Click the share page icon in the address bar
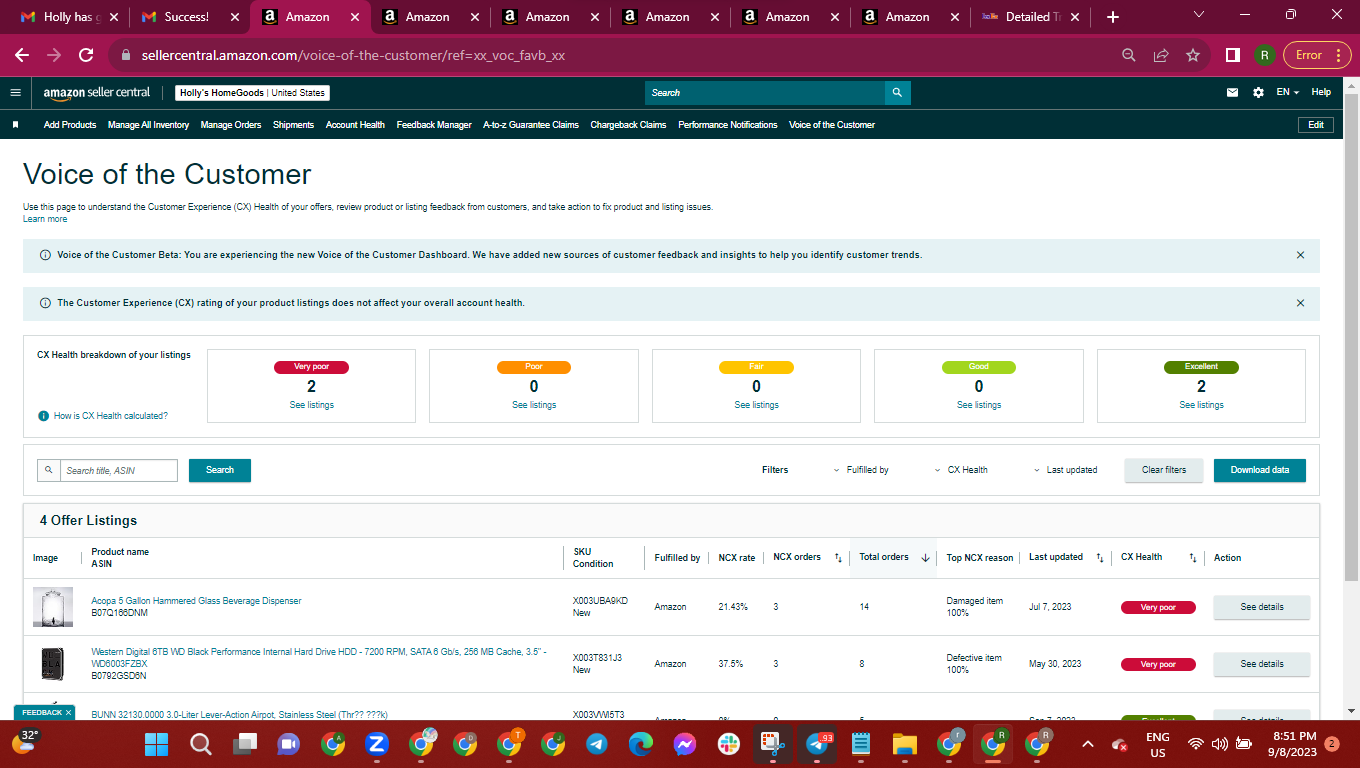The width and height of the screenshot is (1360, 768). point(1161,55)
